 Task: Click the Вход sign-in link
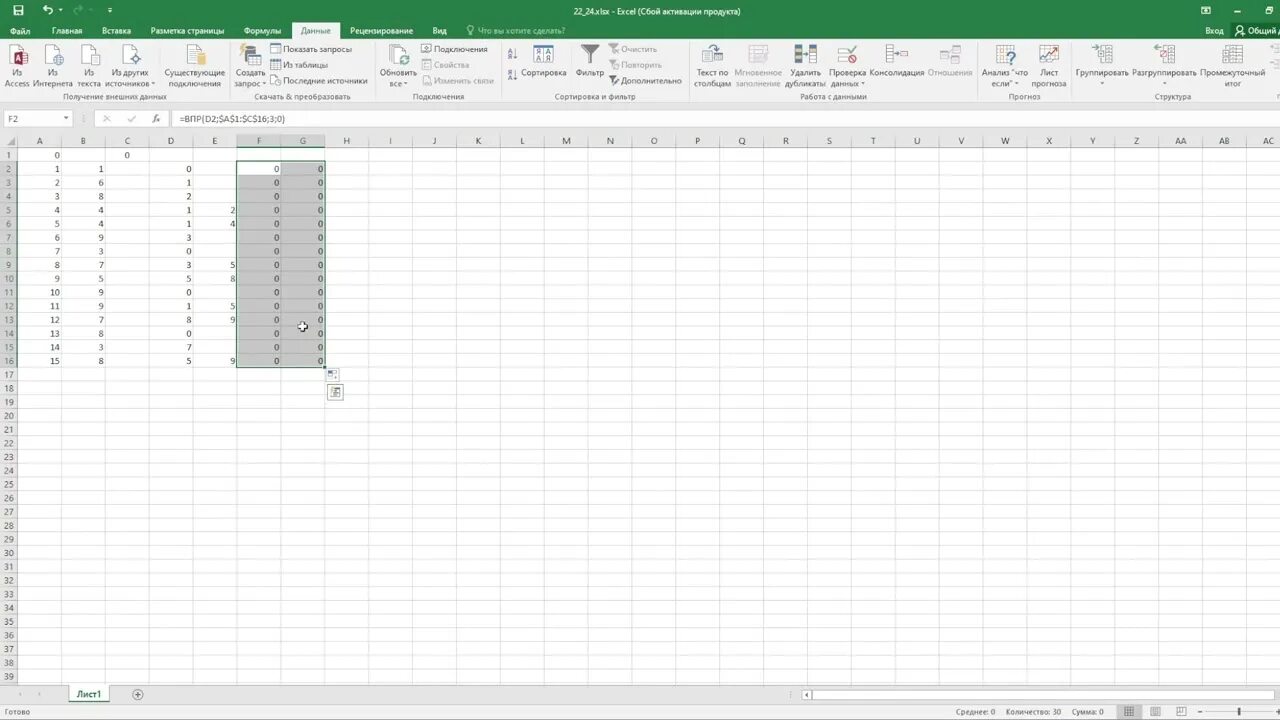(x=1214, y=31)
